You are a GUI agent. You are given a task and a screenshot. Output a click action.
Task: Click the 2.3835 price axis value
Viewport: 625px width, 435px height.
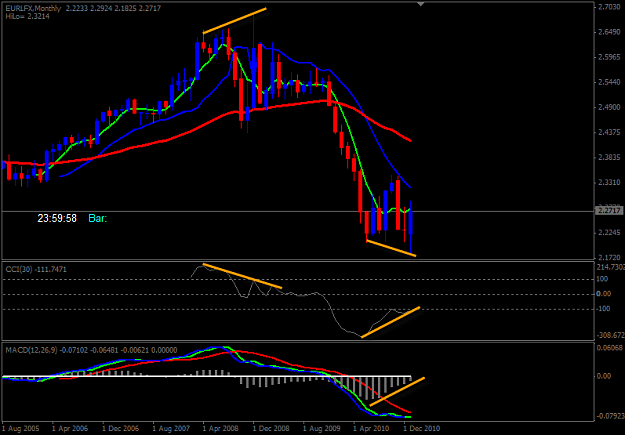608,157
